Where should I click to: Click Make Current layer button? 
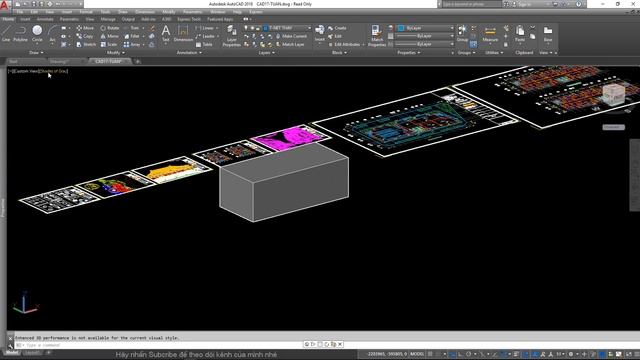coord(291,36)
